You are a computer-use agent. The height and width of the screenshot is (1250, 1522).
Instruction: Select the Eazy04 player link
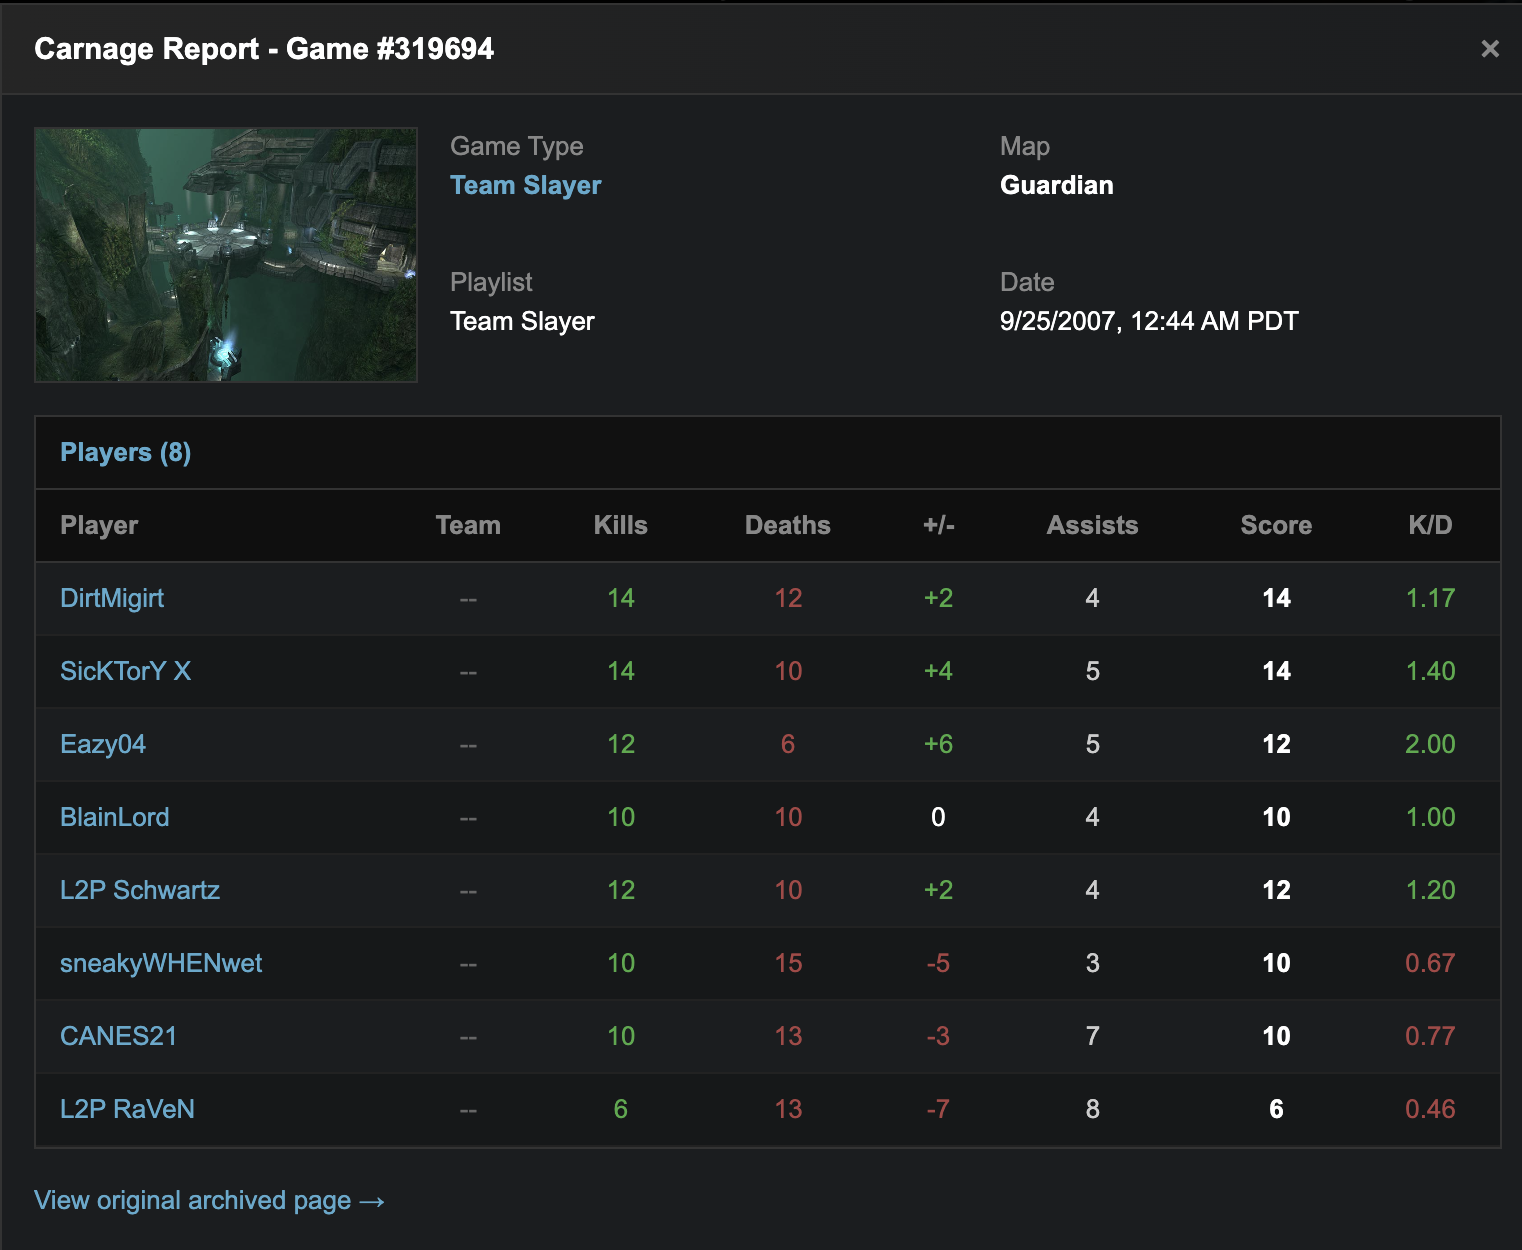[x=103, y=744]
